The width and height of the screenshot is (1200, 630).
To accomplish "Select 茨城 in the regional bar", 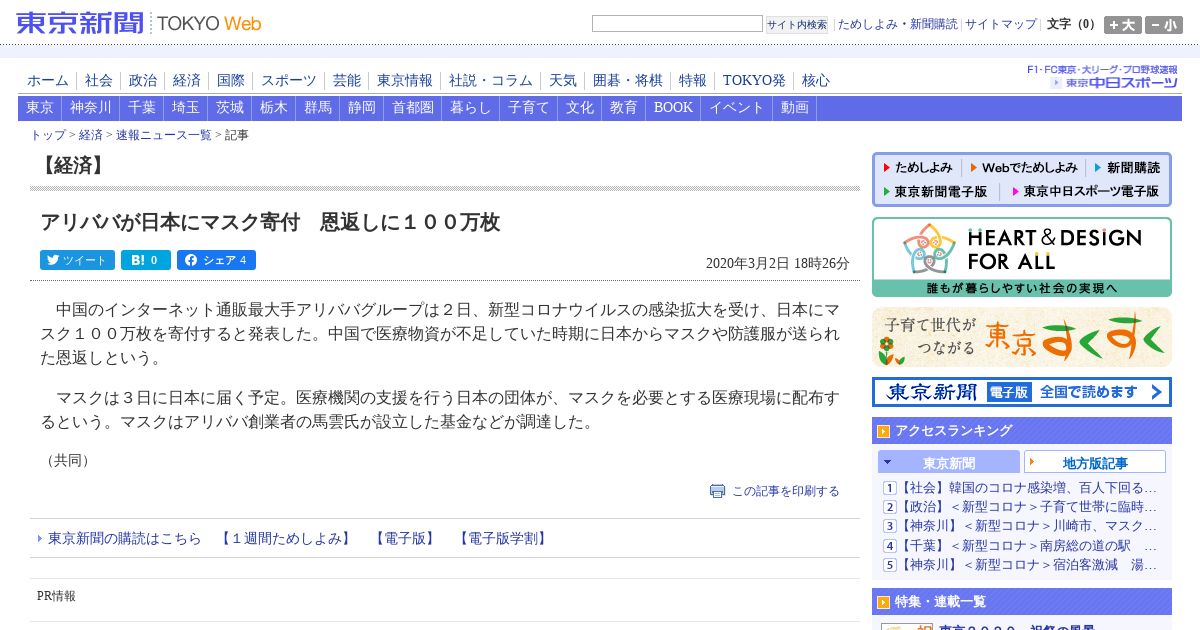I will coord(230,108).
